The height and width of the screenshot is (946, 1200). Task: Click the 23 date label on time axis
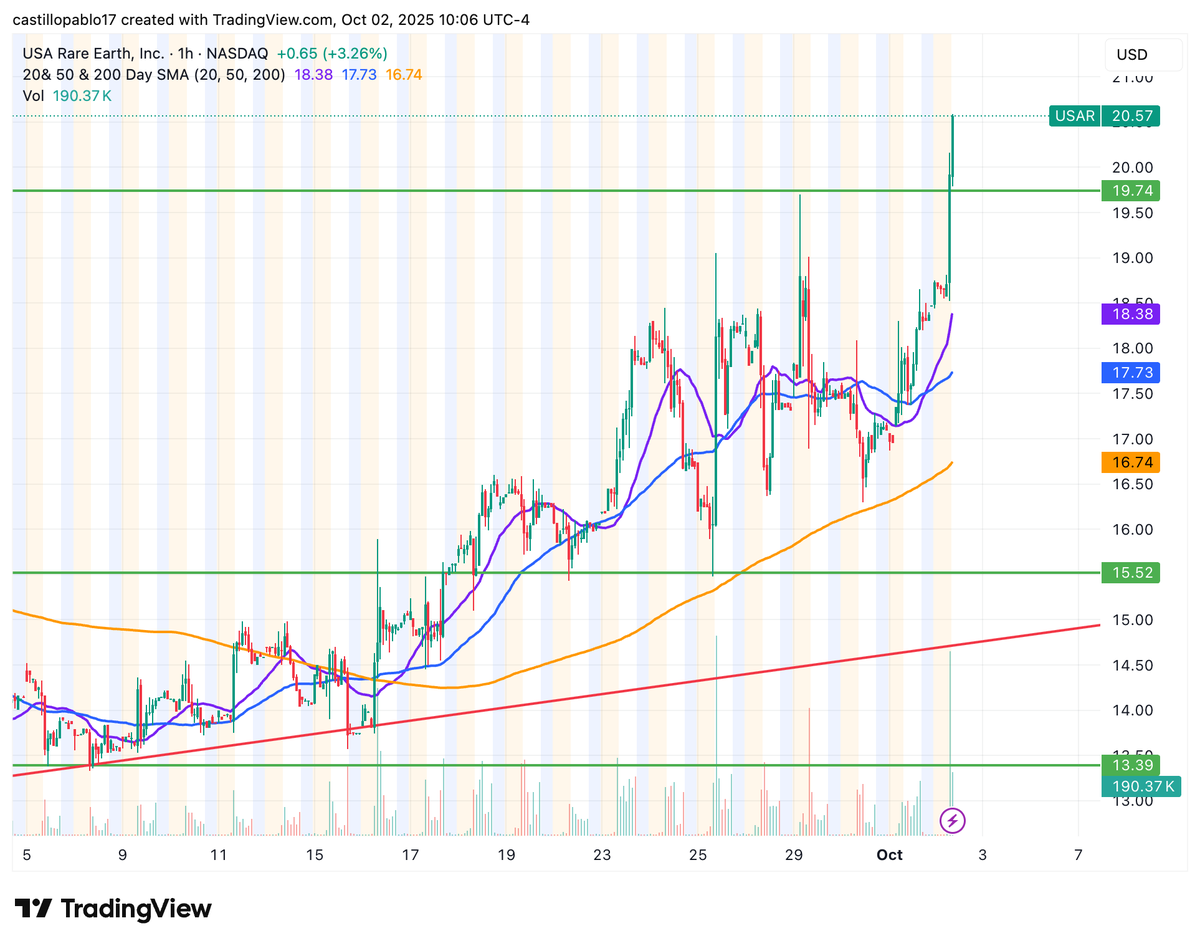[x=602, y=855]
